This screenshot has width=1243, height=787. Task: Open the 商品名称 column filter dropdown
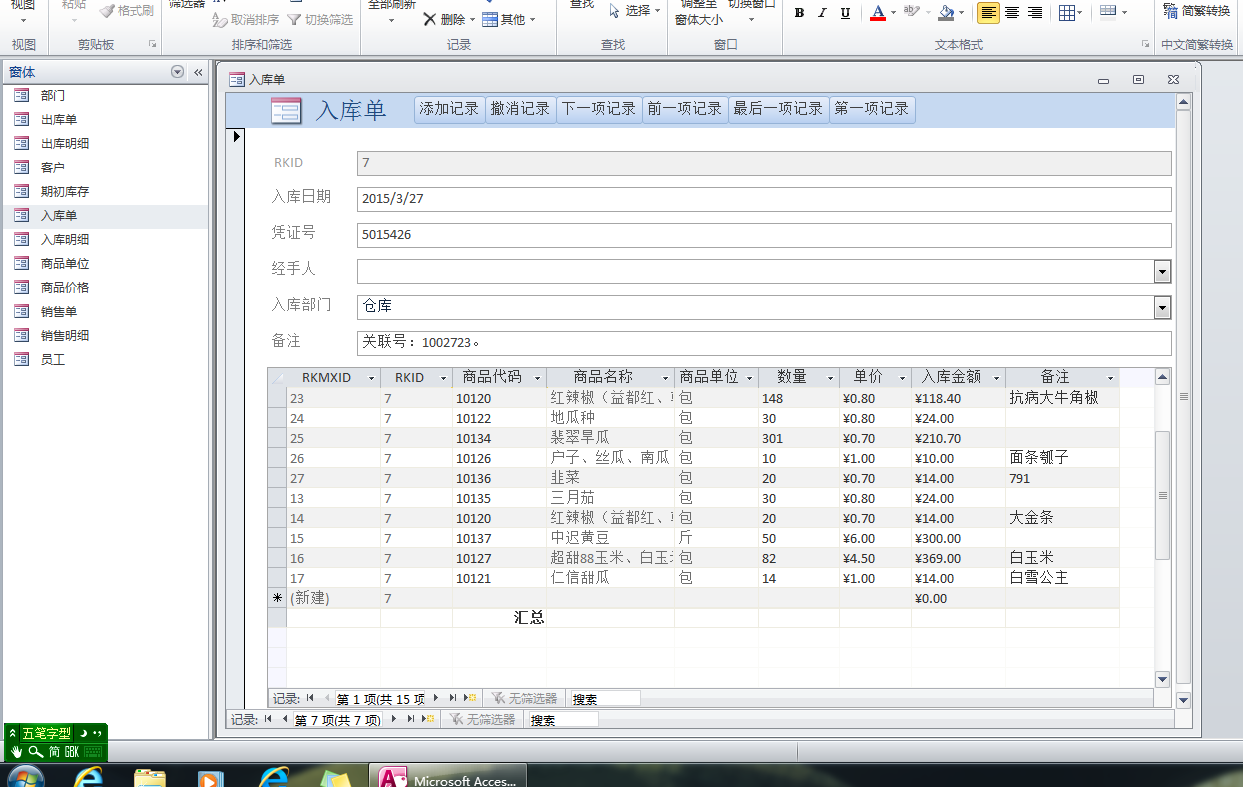666,378
